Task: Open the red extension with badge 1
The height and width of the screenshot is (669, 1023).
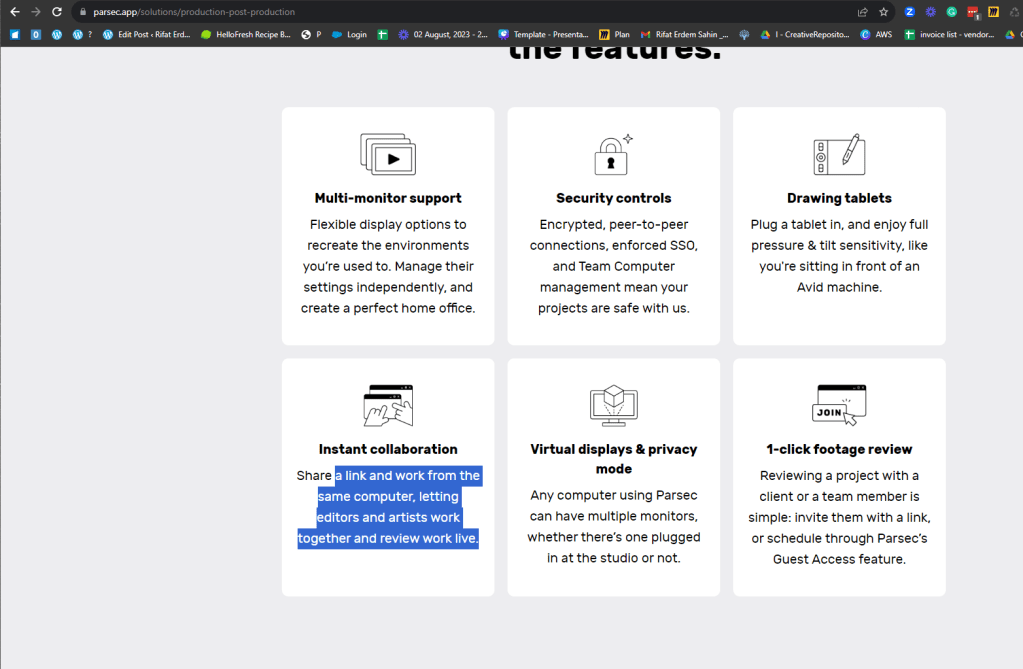Action: [x=973, y=12]
